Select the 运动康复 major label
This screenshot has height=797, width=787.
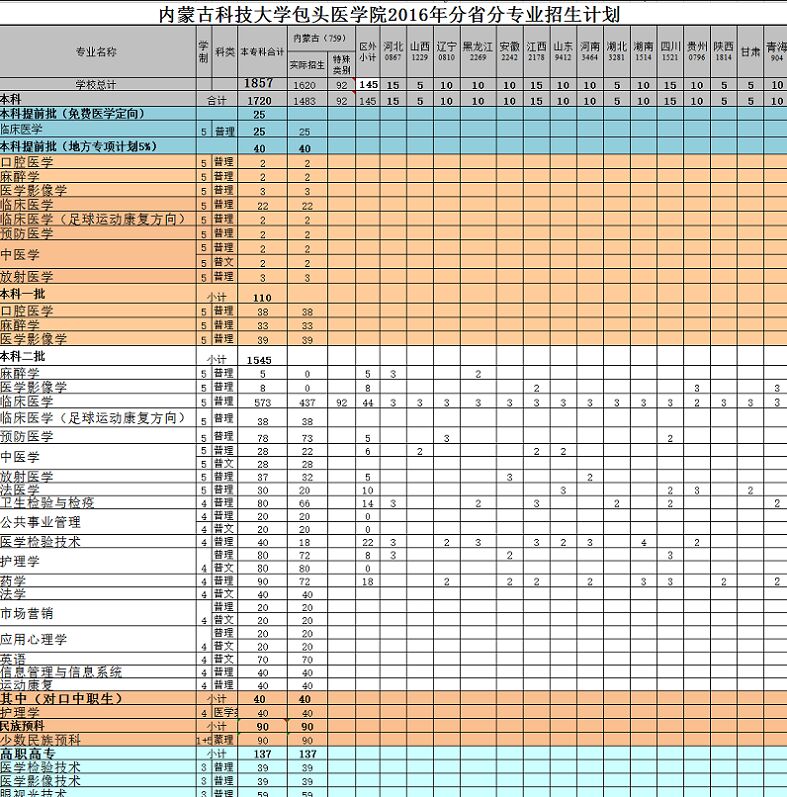click(27, 685)
